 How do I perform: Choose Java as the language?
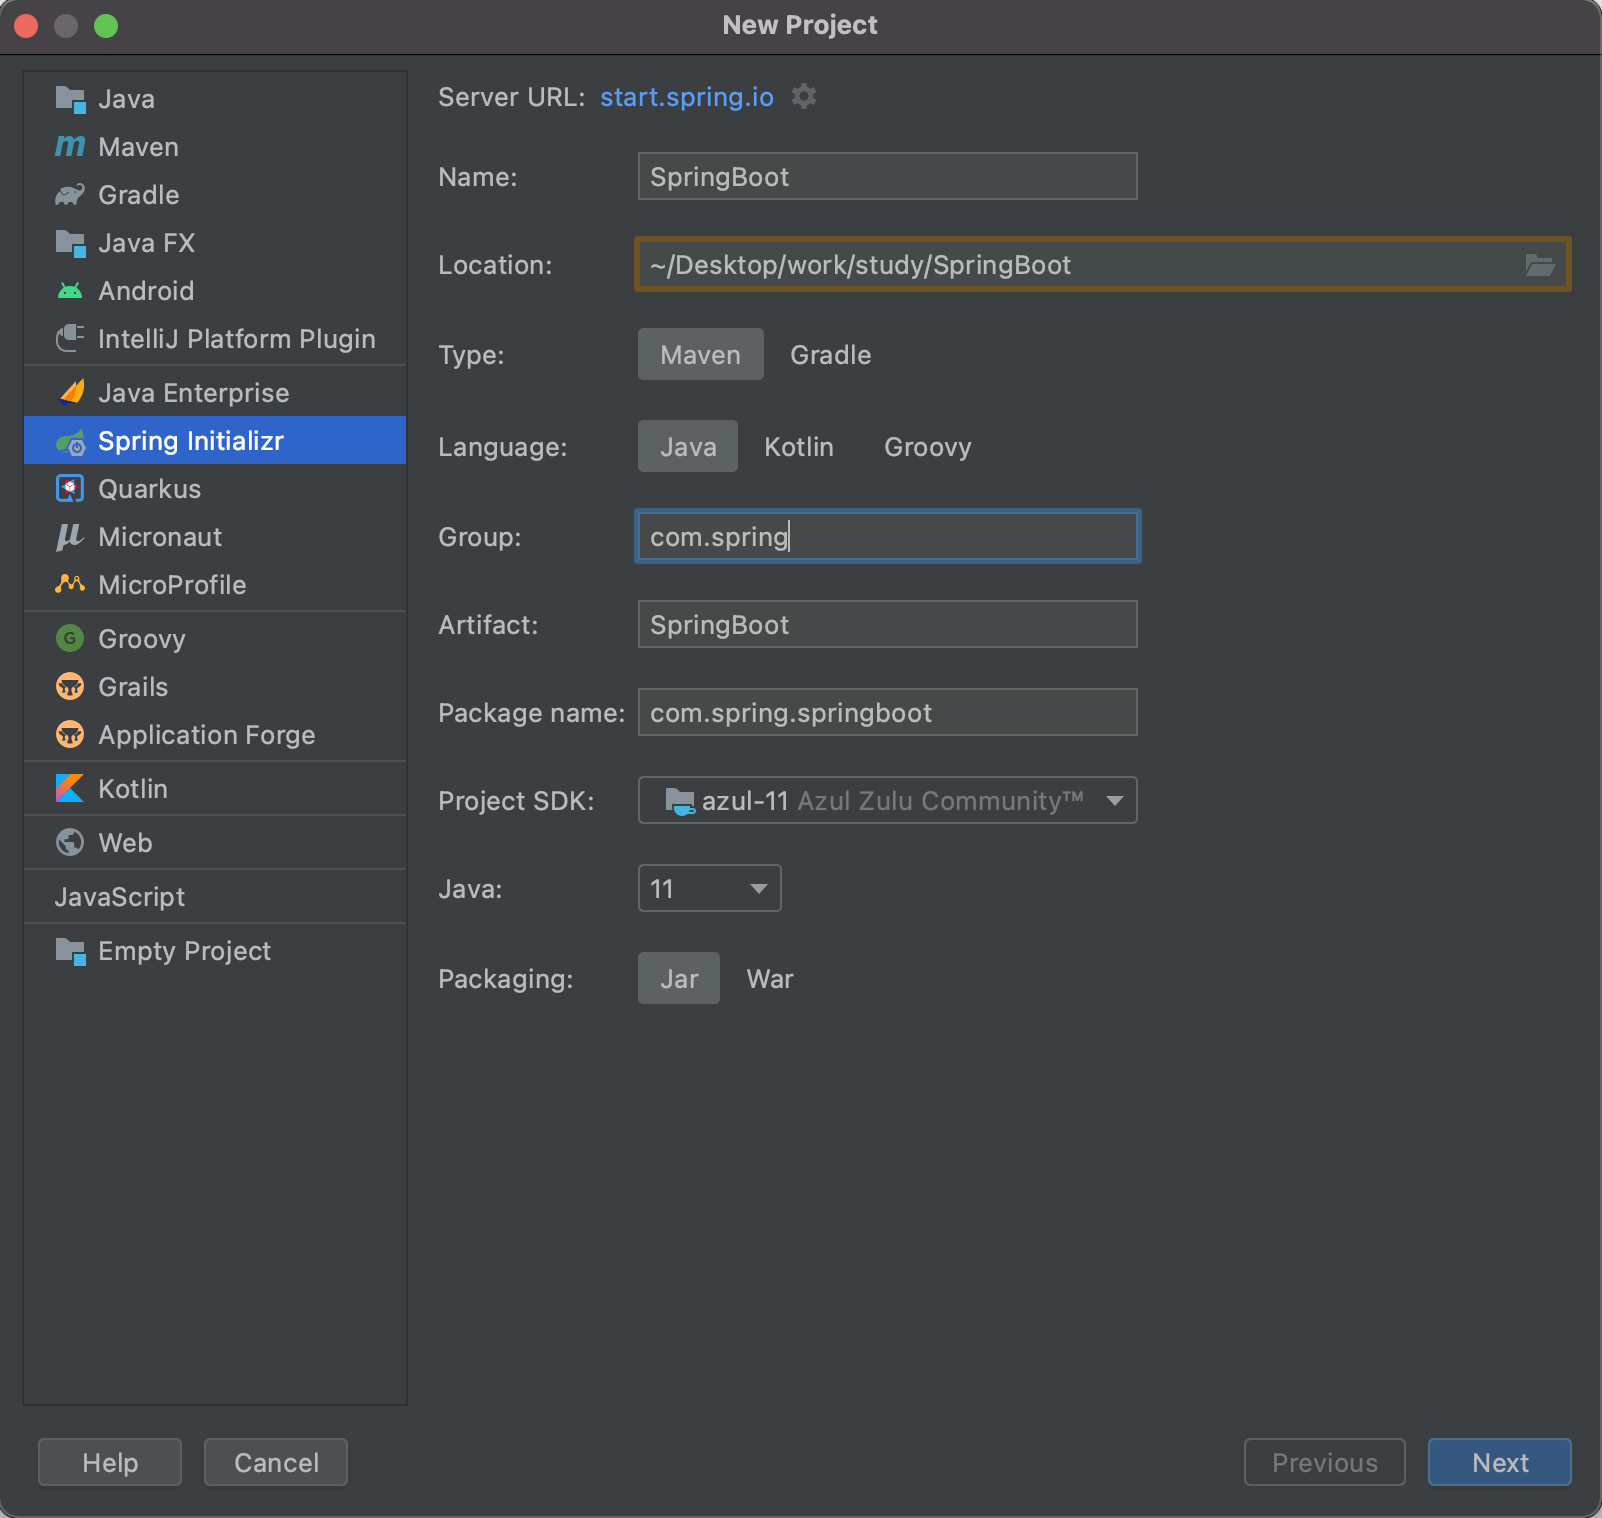[688, 446]
